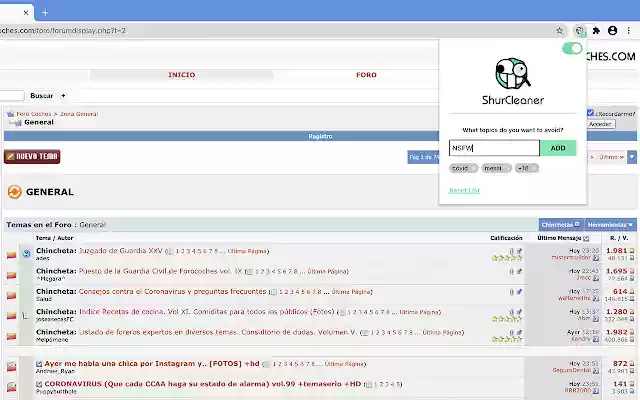This screenshot has height=400, width=640.
Task: Click the Reset List link
Action: 464,191
